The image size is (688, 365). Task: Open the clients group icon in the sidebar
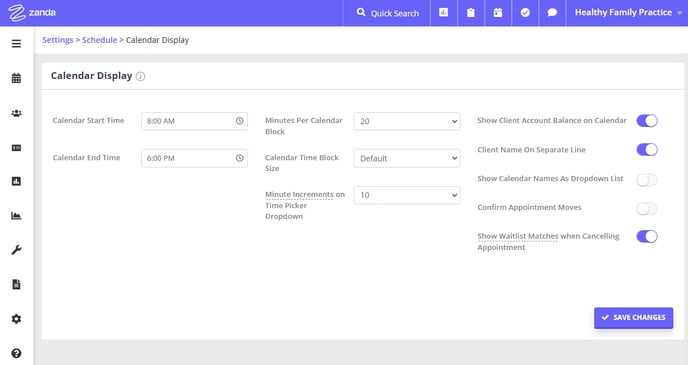point(16,113)
